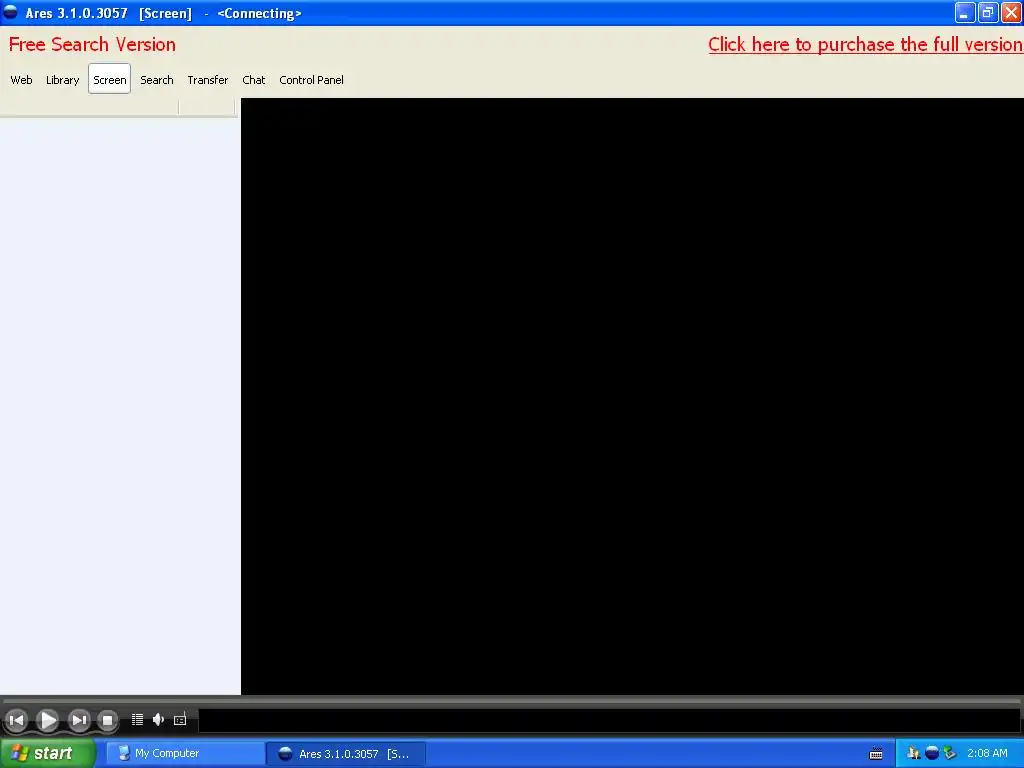Skip to previous track in player

pyautogui.click(x=17, y=720)
